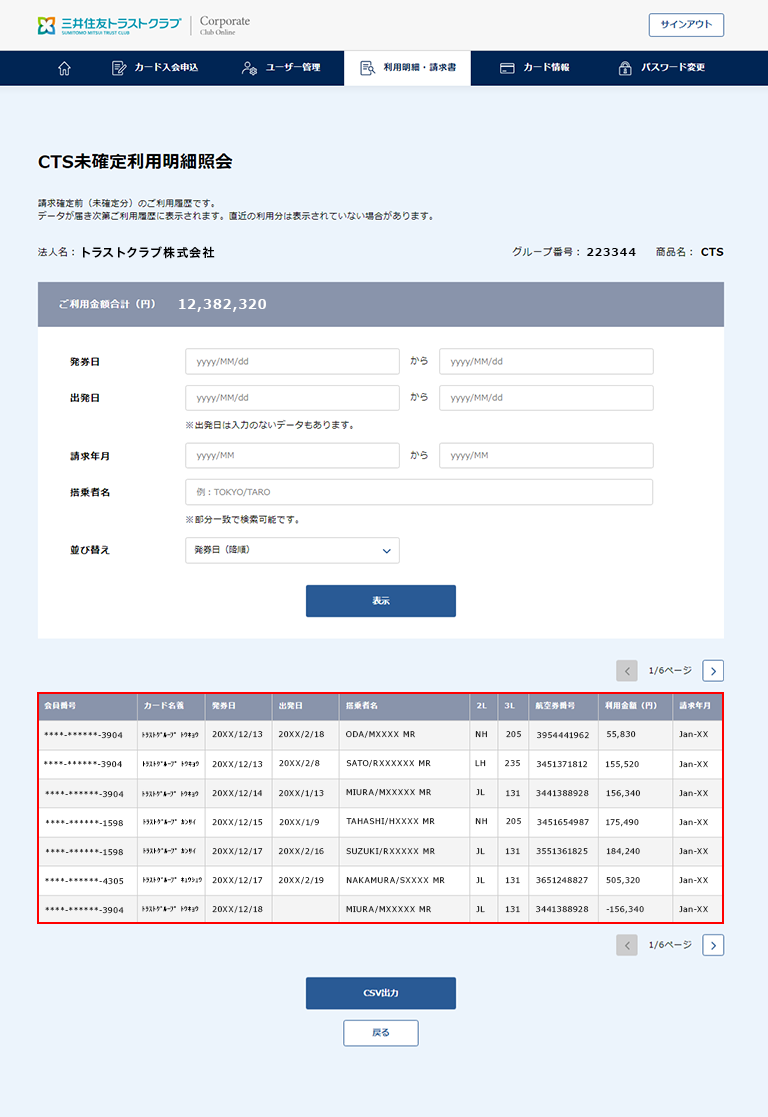
Task: Go to previous page using bottom arrow
Action: [x=627, y=945]
